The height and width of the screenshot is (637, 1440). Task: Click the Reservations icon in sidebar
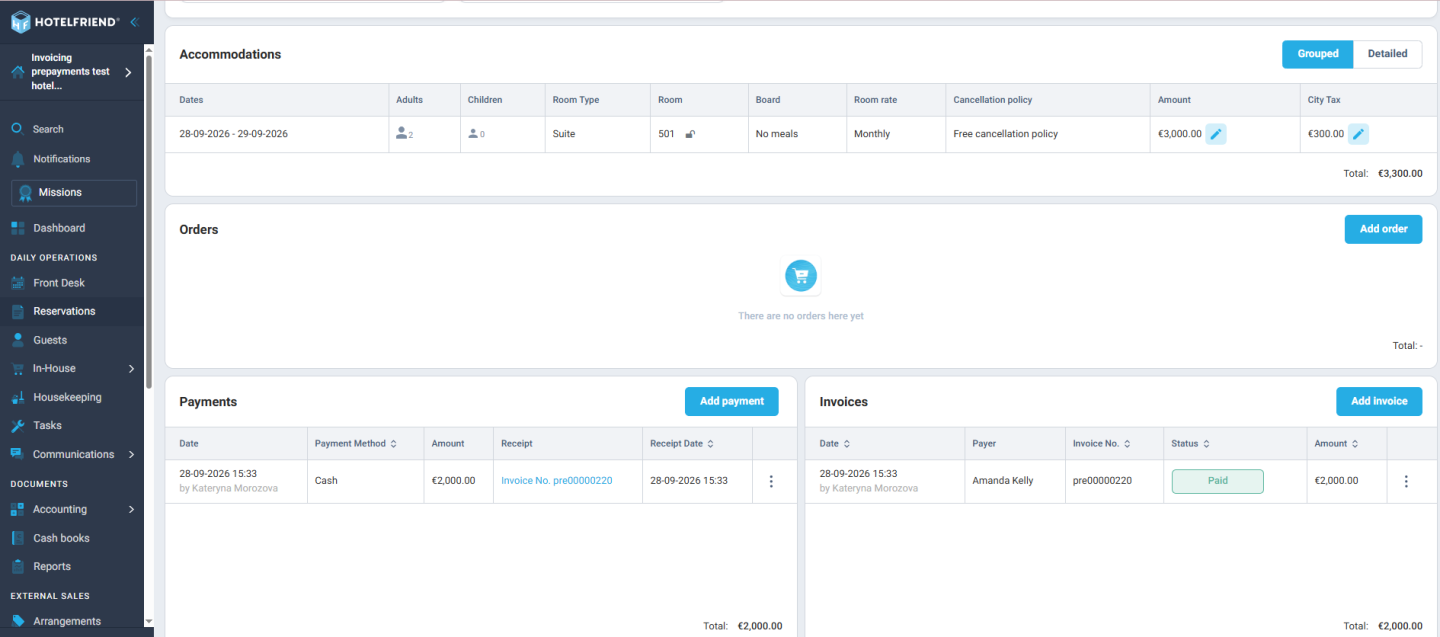tap(17, 311)
